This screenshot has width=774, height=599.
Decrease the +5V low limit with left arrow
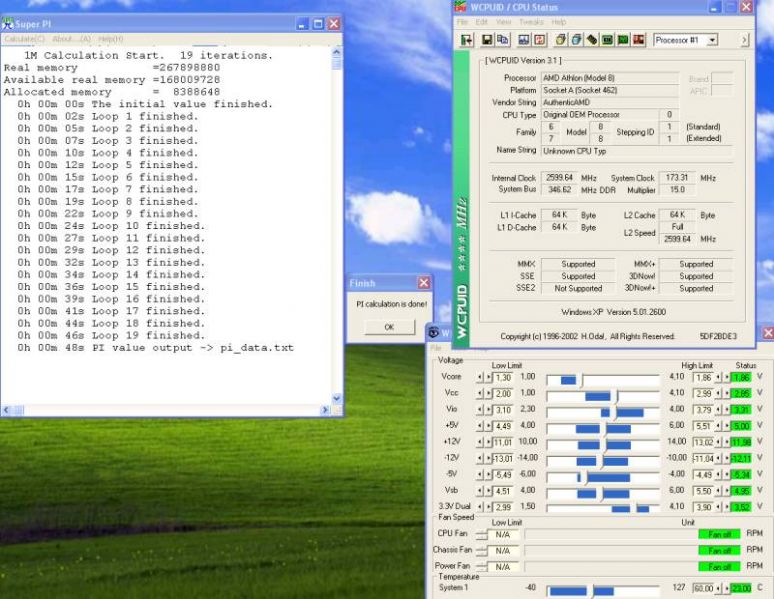(x=480, y=426)
